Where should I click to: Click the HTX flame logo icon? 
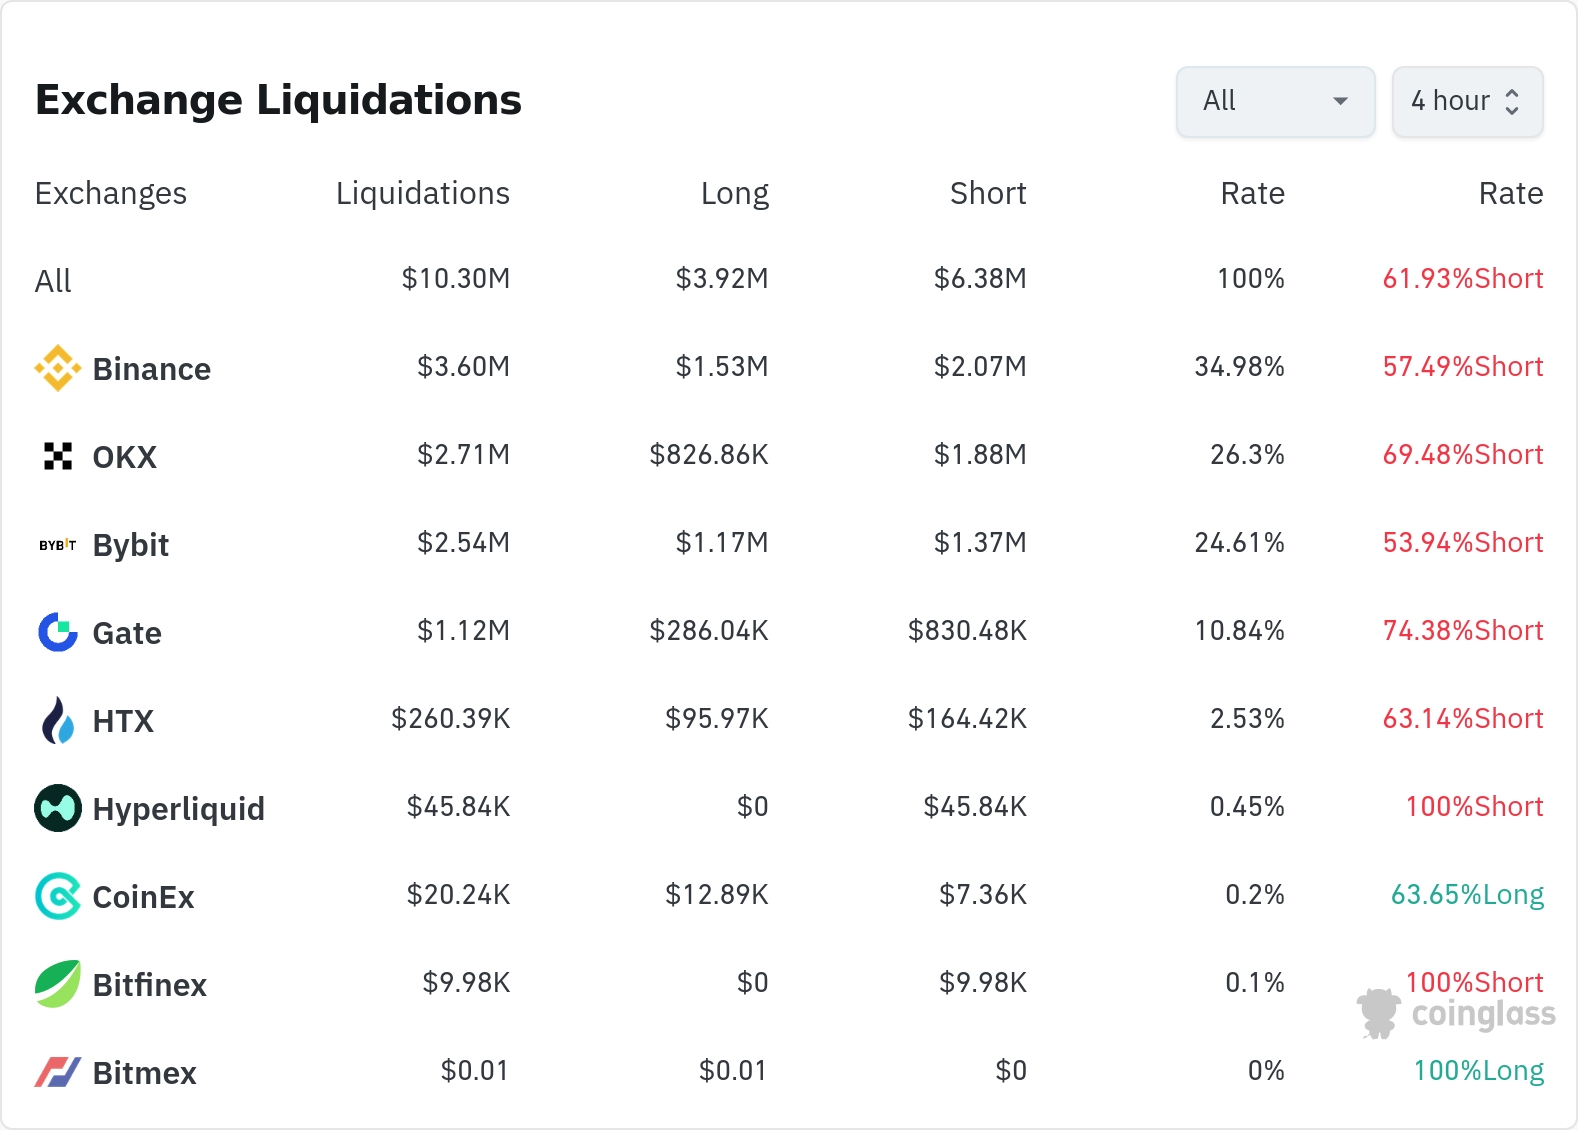[x=58, y=720]
